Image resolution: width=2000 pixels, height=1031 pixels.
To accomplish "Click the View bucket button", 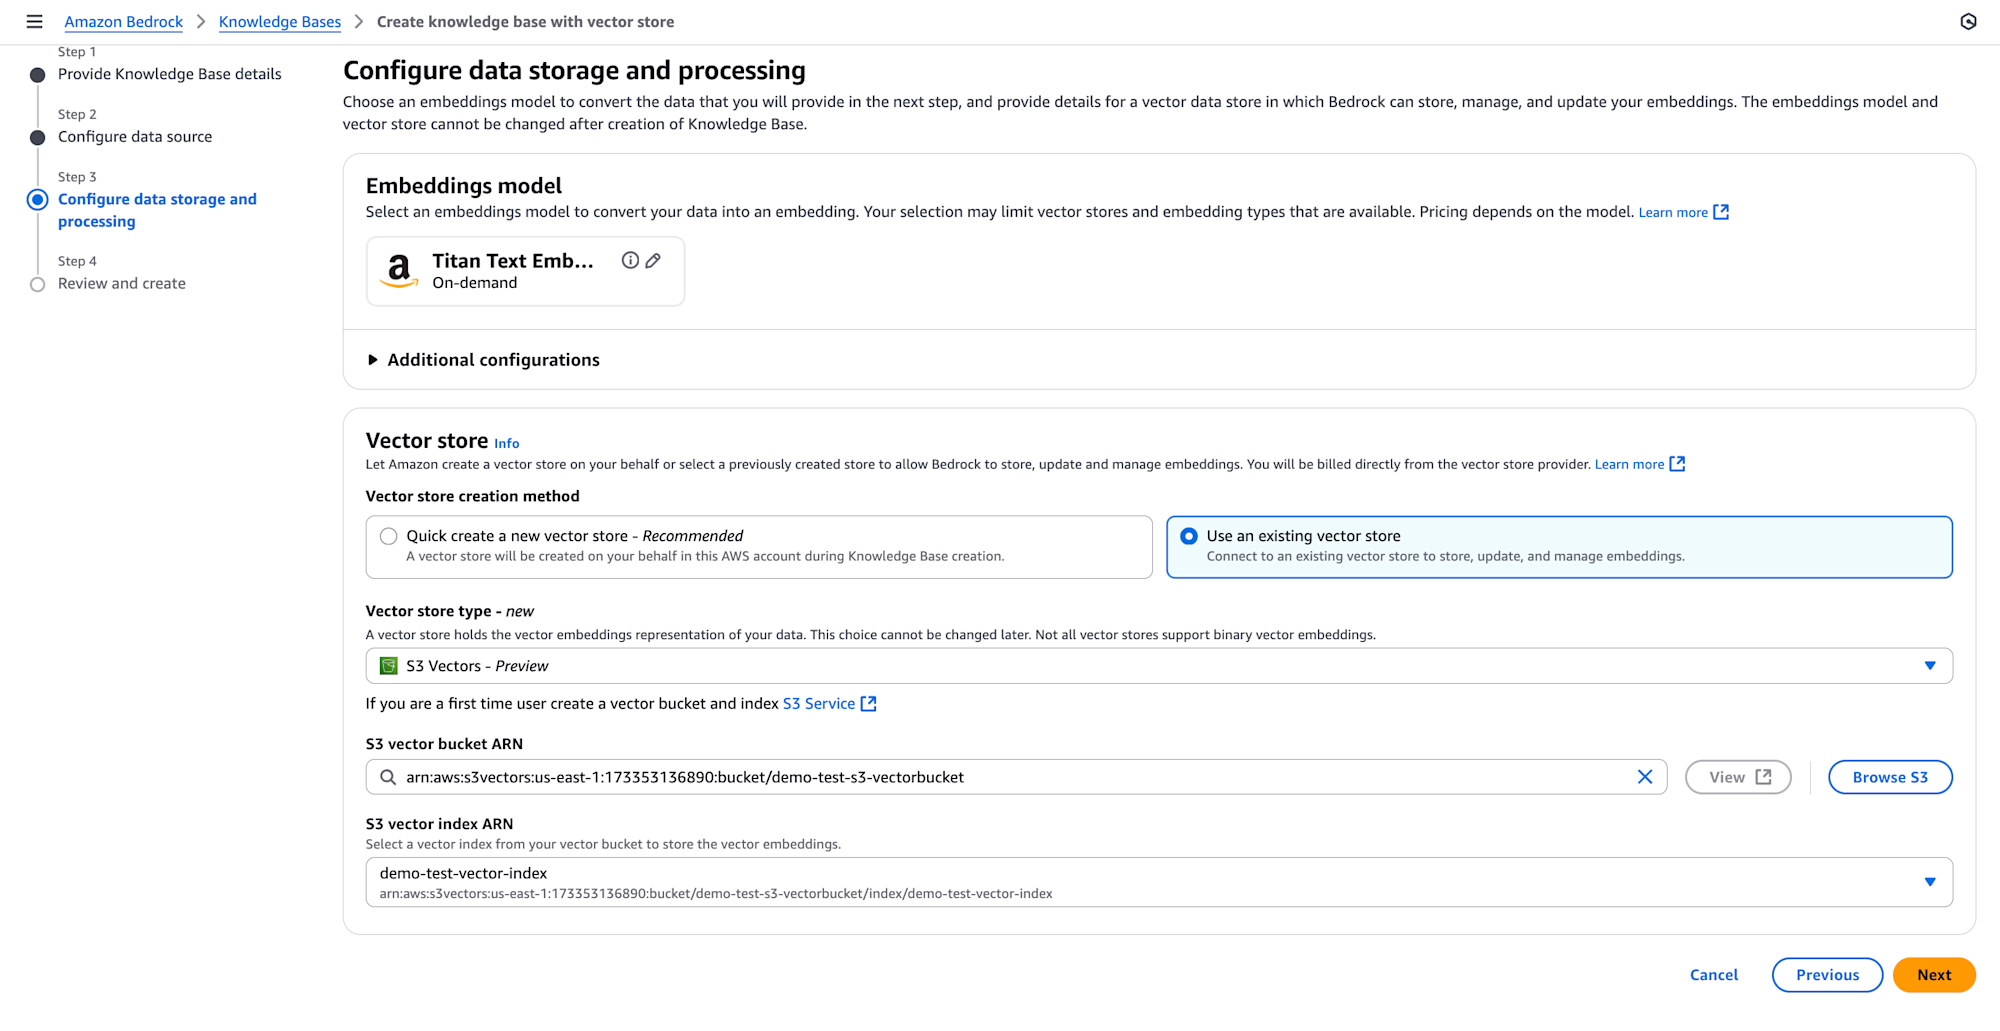I will (1738, 777).
